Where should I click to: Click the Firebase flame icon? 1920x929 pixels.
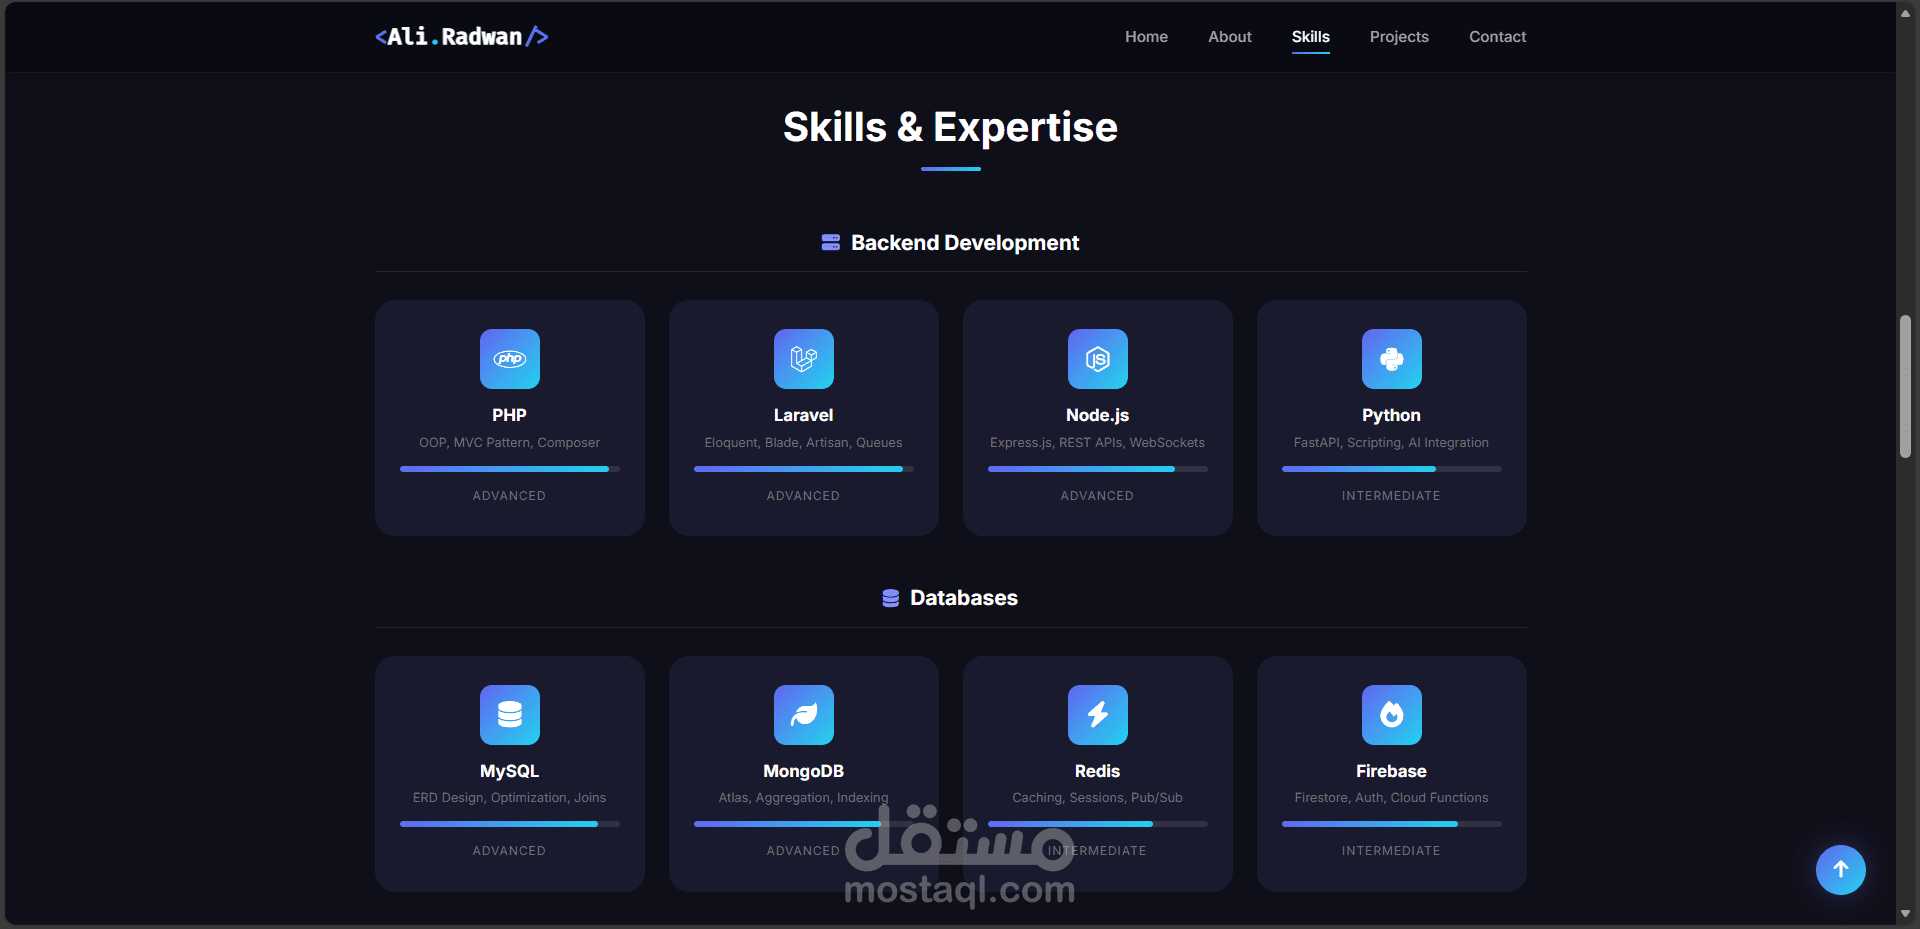point(1391,715)
